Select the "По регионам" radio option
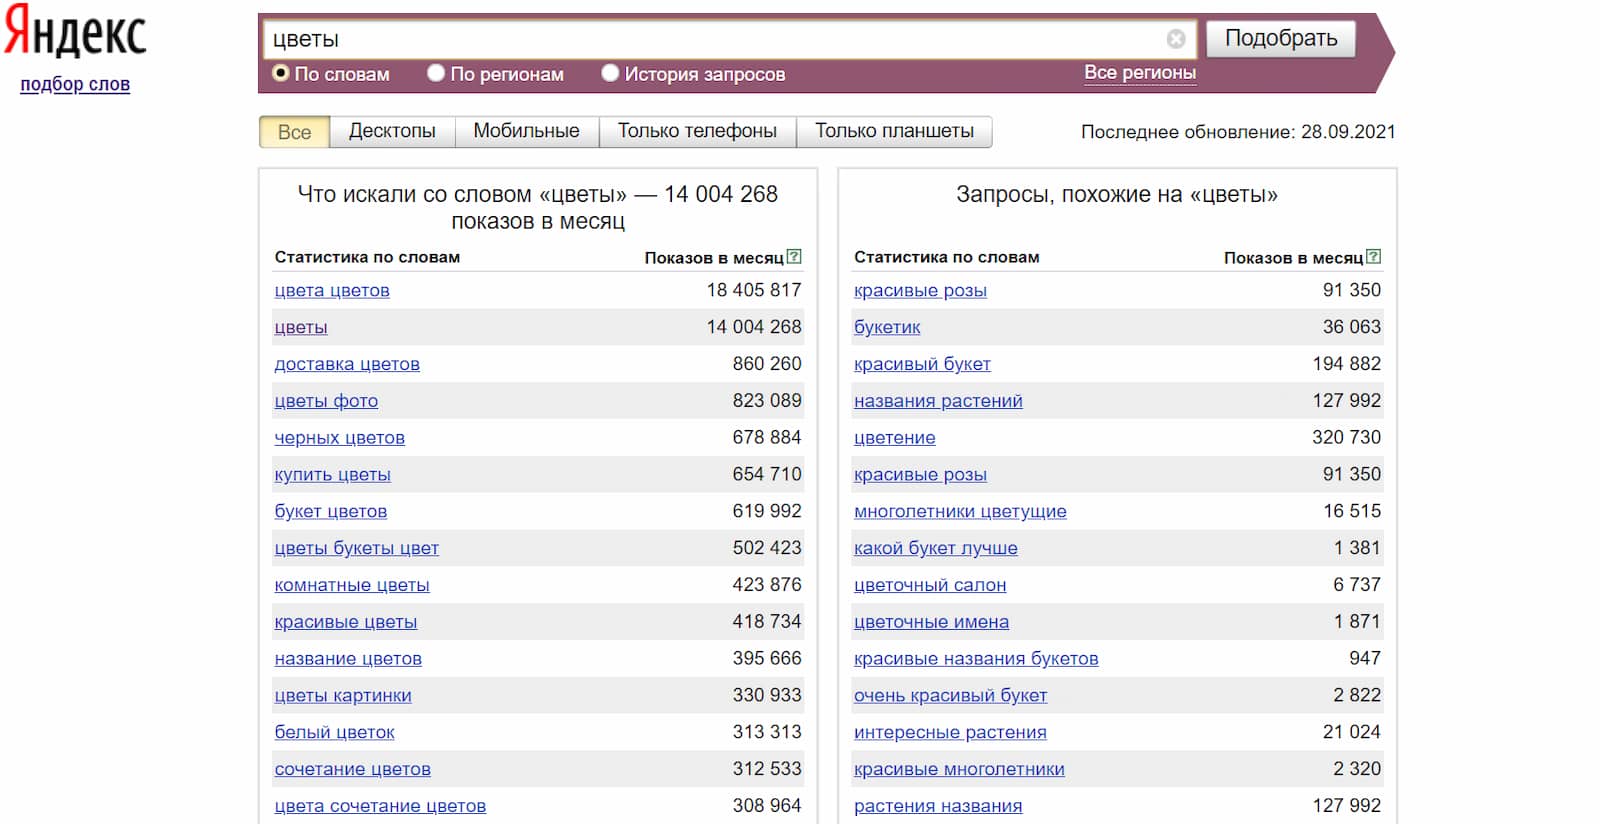The image size is (1600, 824). click(x=436, y=73)
